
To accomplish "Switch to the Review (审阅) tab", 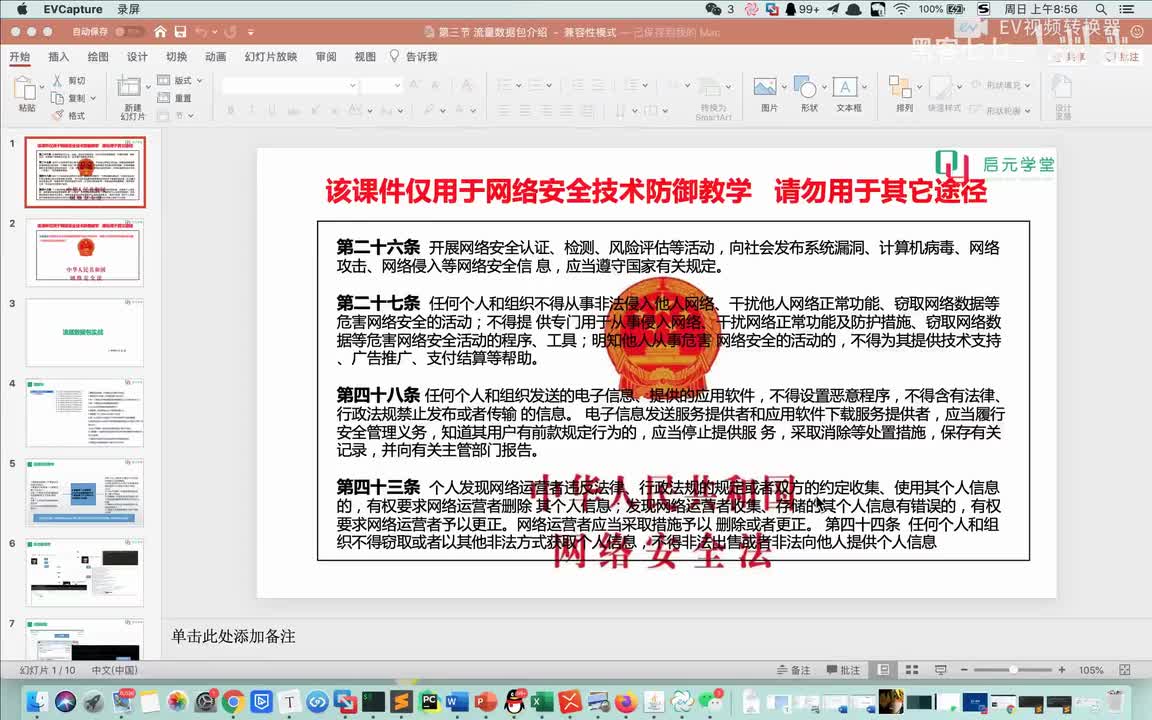I will coord(325,57).
